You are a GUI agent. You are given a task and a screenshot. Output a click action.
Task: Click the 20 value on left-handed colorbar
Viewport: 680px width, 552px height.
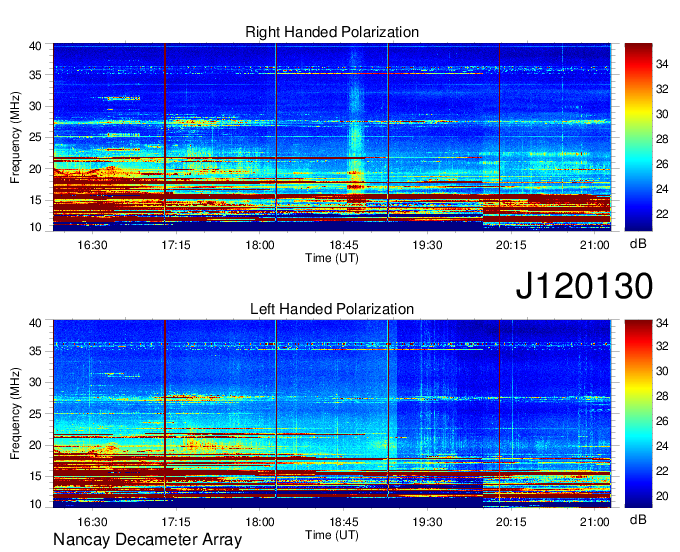point(662,496)
